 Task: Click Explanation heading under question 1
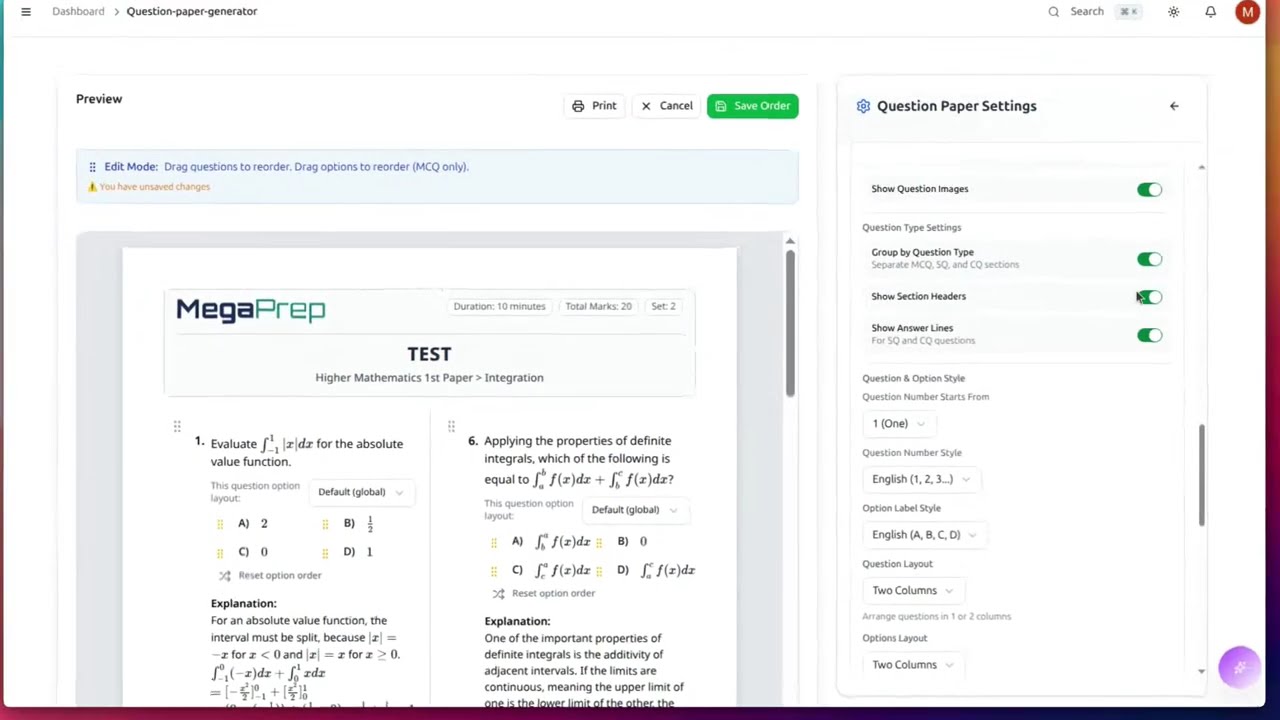[243, 604]
